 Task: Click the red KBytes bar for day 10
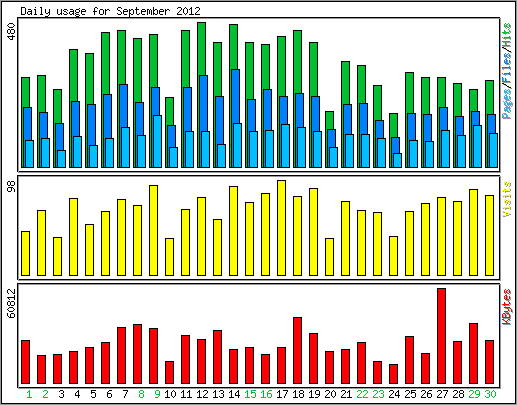(x=169, y=372)
